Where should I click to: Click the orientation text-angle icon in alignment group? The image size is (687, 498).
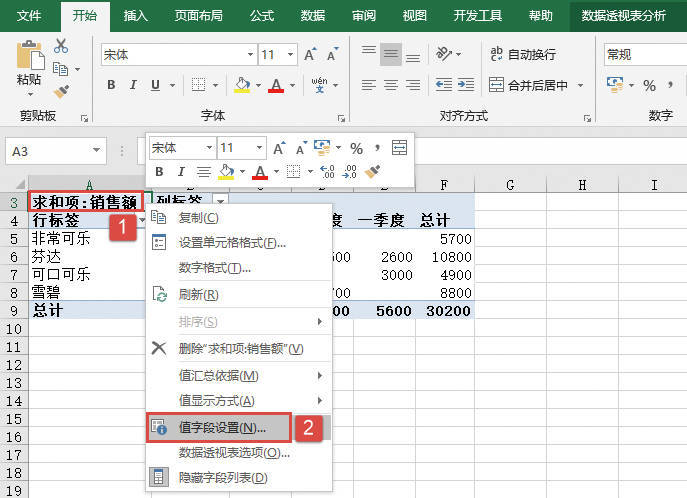coord(446,54)
